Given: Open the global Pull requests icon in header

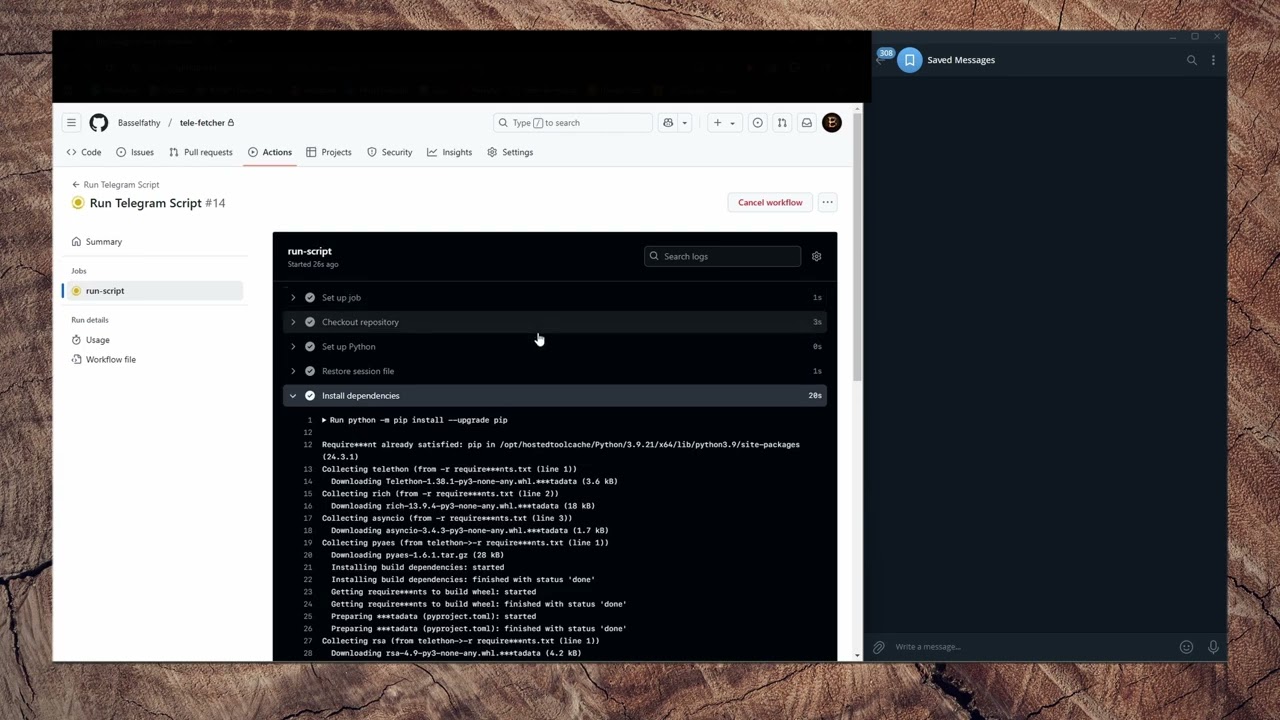Looking at the screenshot, I should coord(782,123).
